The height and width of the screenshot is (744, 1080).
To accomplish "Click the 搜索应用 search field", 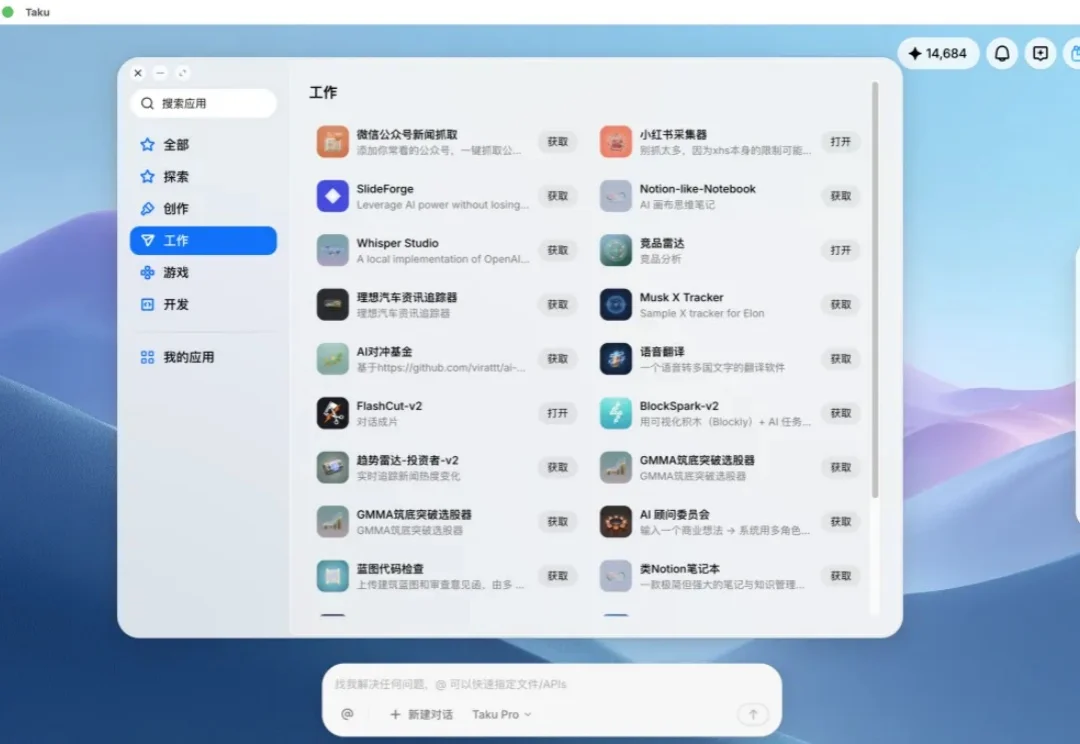I will click(x=203, y=103).
